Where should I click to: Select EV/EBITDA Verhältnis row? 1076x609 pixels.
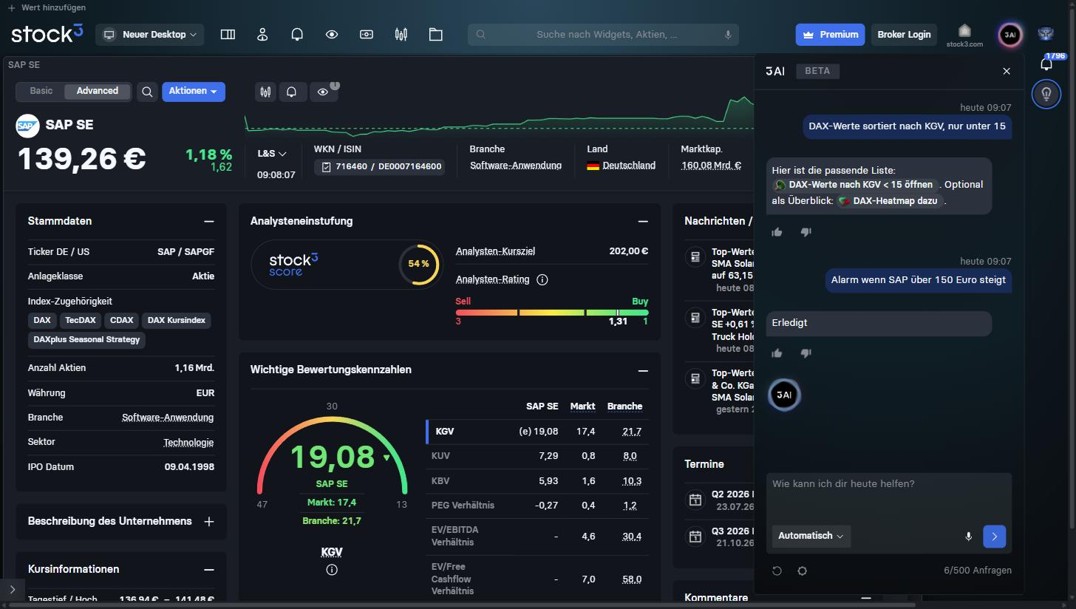[x=536, y=536]
